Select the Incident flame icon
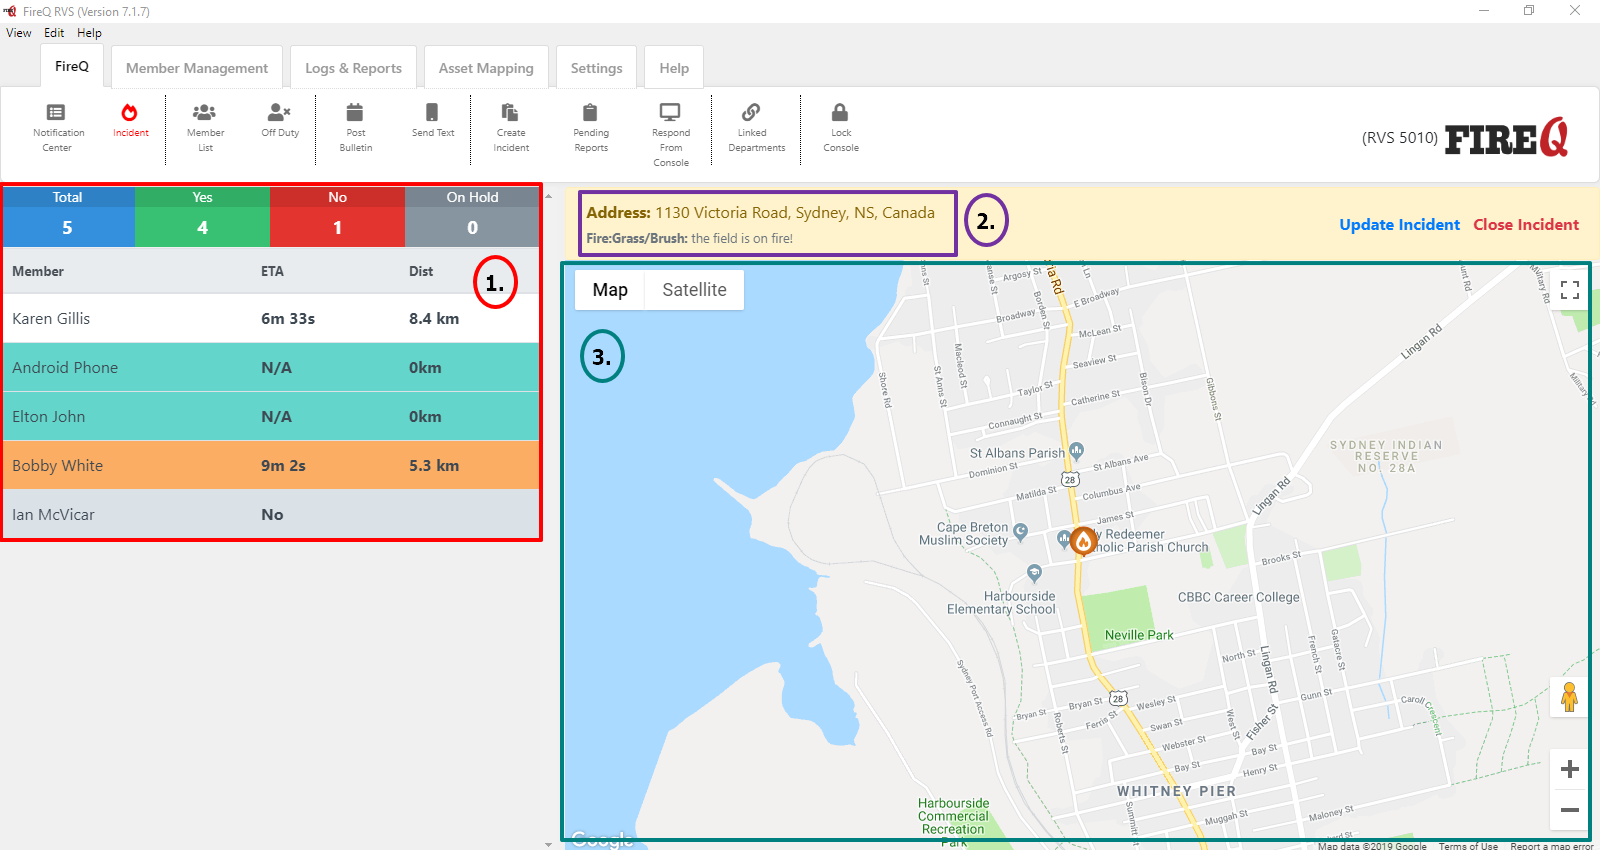The image size is (1600, 850). (x=130, y=112)
